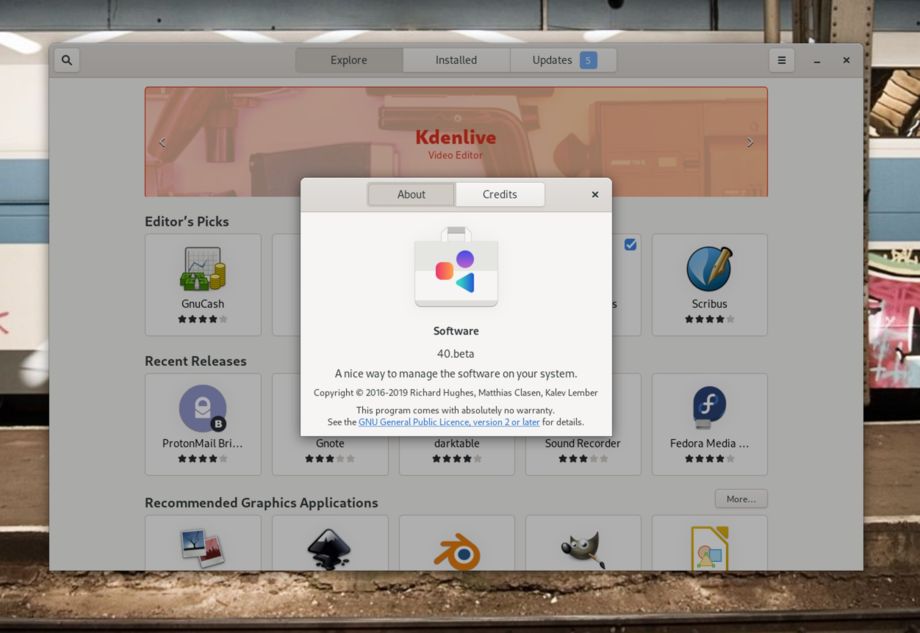Open Fedora Media Writer app icon
Image resolution: width=920 pixels, height=633 pixels.
tap(709, 407)
